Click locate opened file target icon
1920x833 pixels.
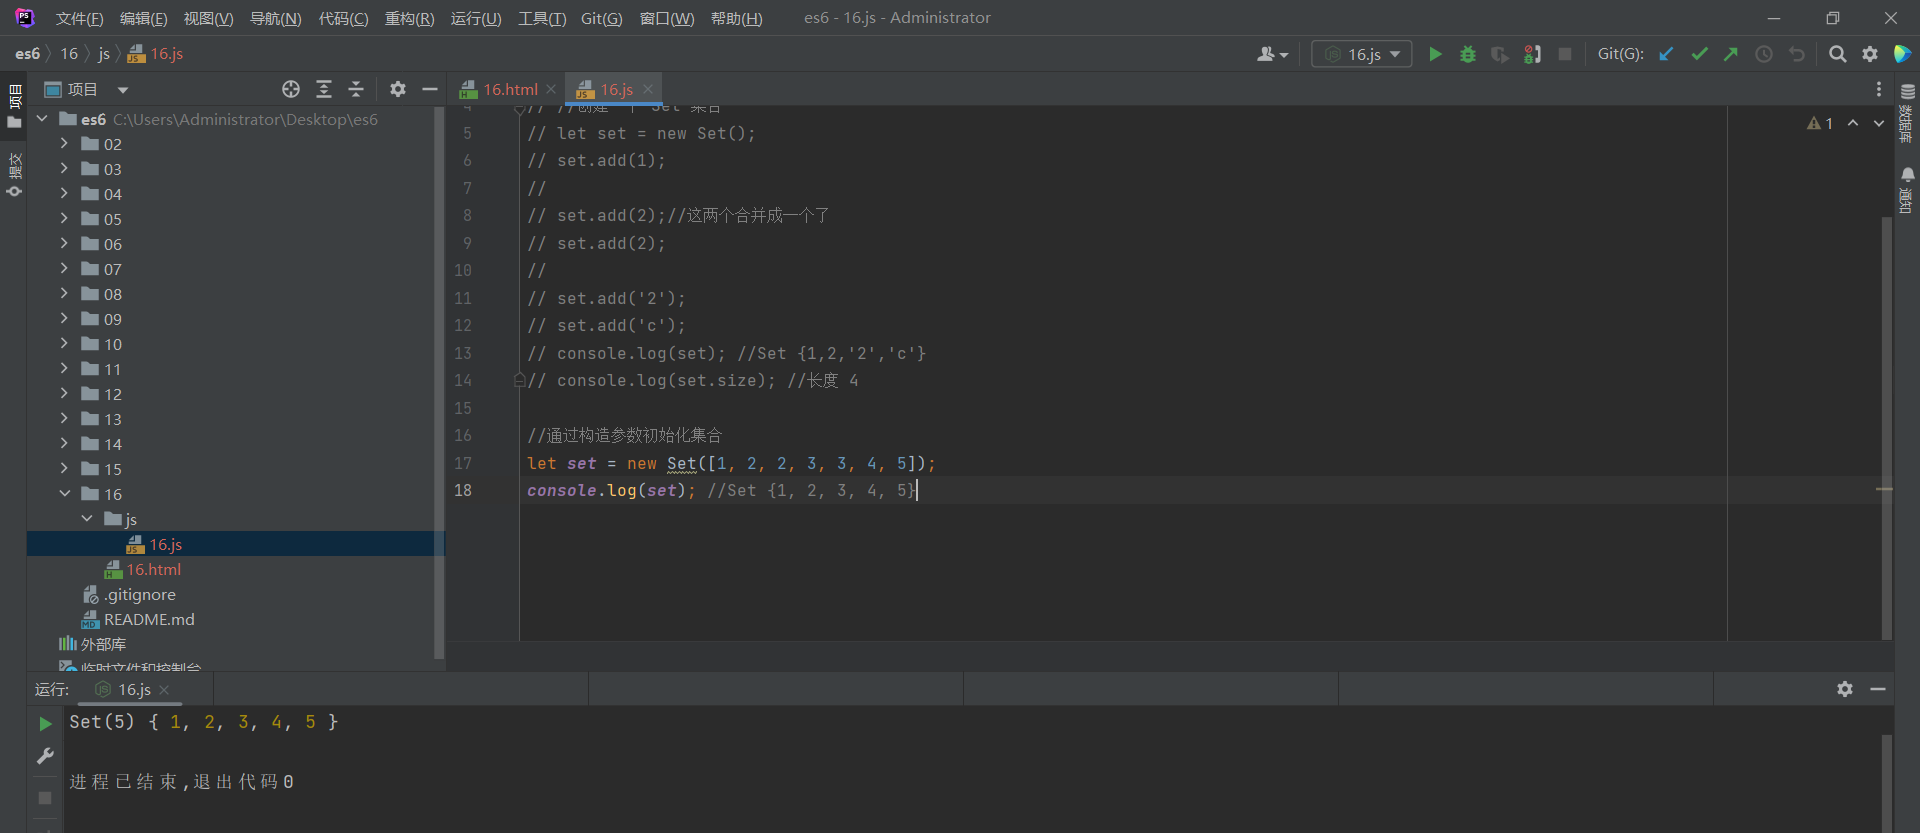(x=291, y=89)
